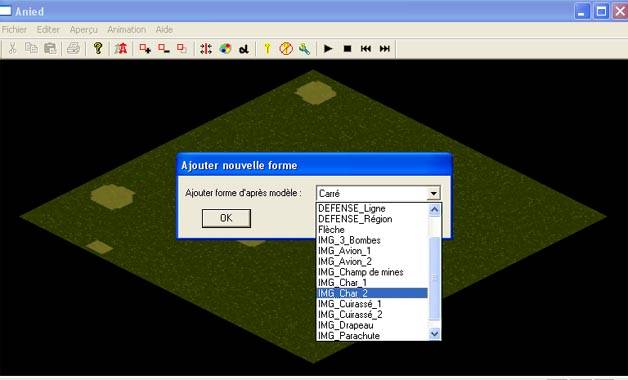Click the scissors cut icon

(13, 48)
